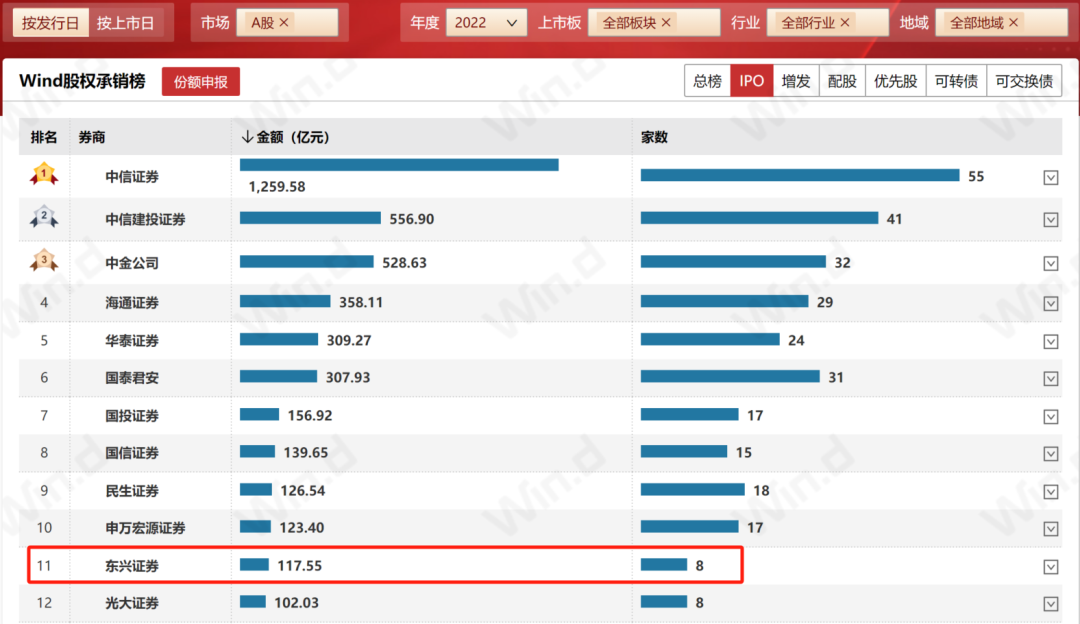Open the 地域 filter field
The width and height of the screenshot is (1080, 624).
1001,23
